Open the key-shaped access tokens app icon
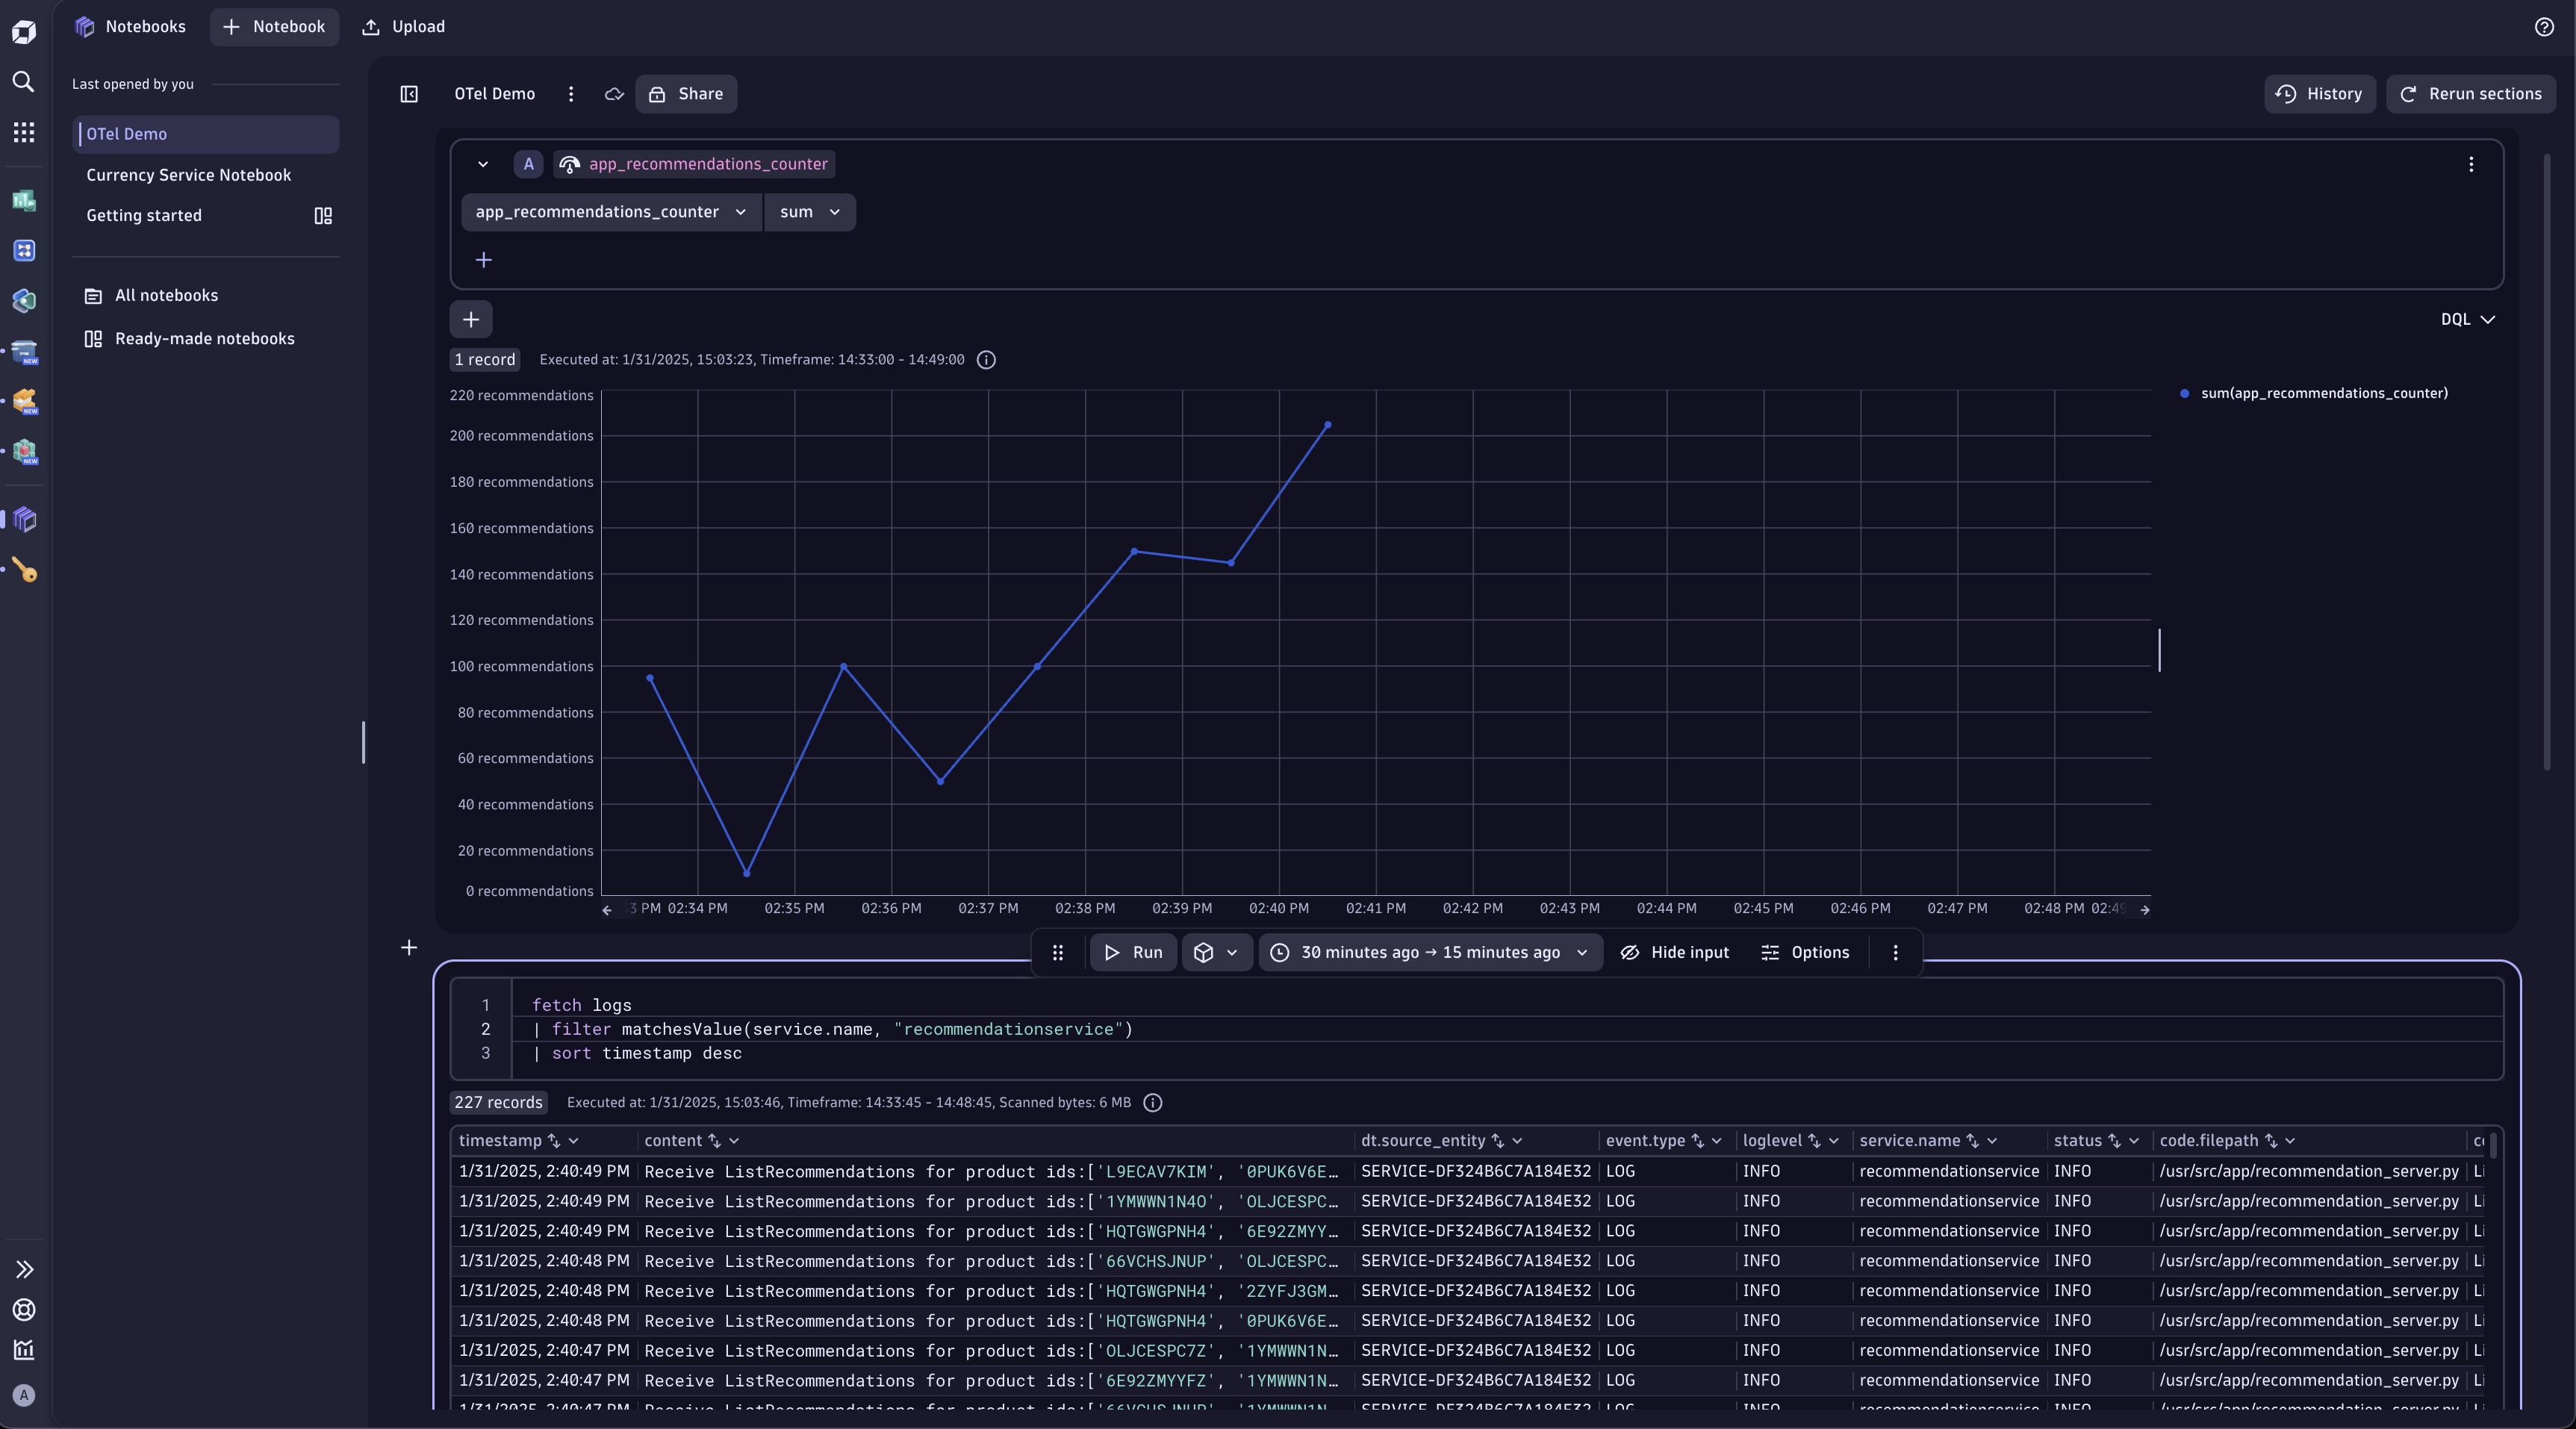This screenshot has width=2576, height=1429. [x=24, y=569]
